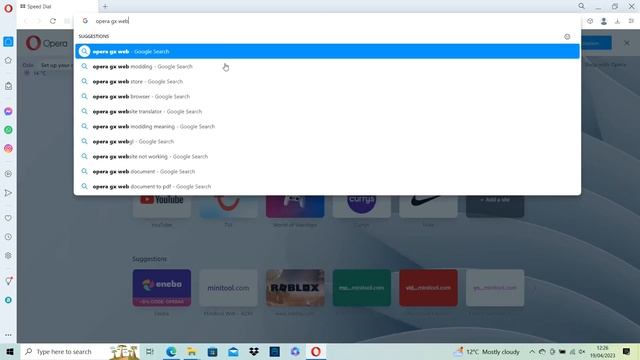Open the sidebar Speed Dial home icon

[x=8, y=42]
